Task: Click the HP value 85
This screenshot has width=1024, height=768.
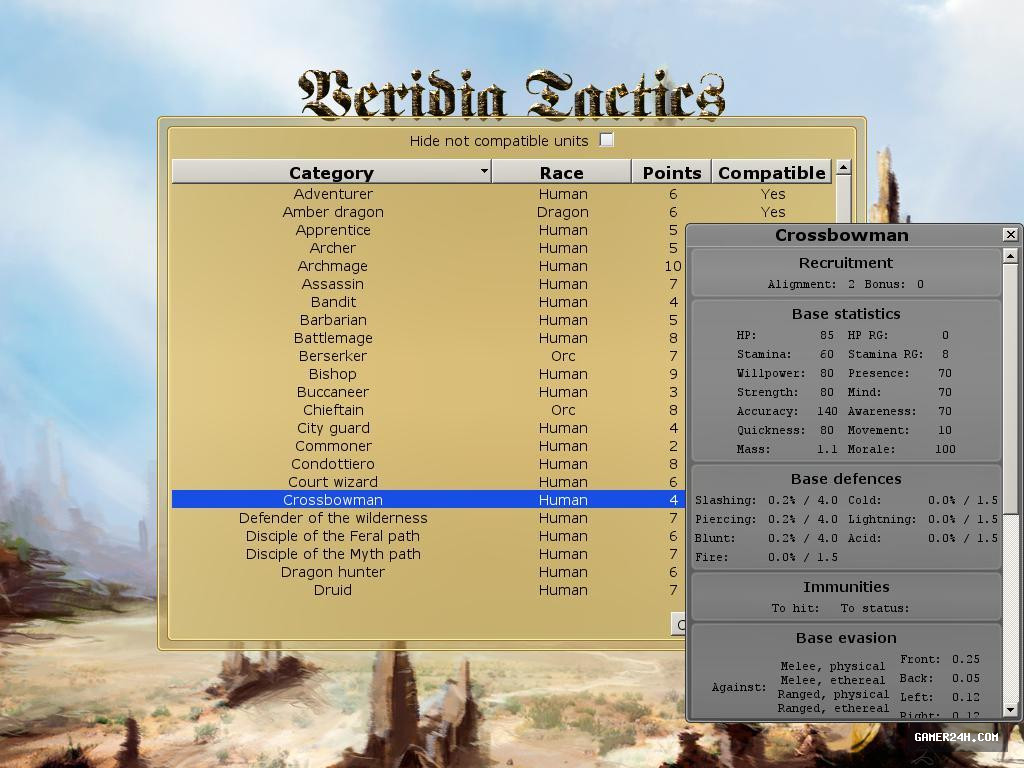Action: 827,335
